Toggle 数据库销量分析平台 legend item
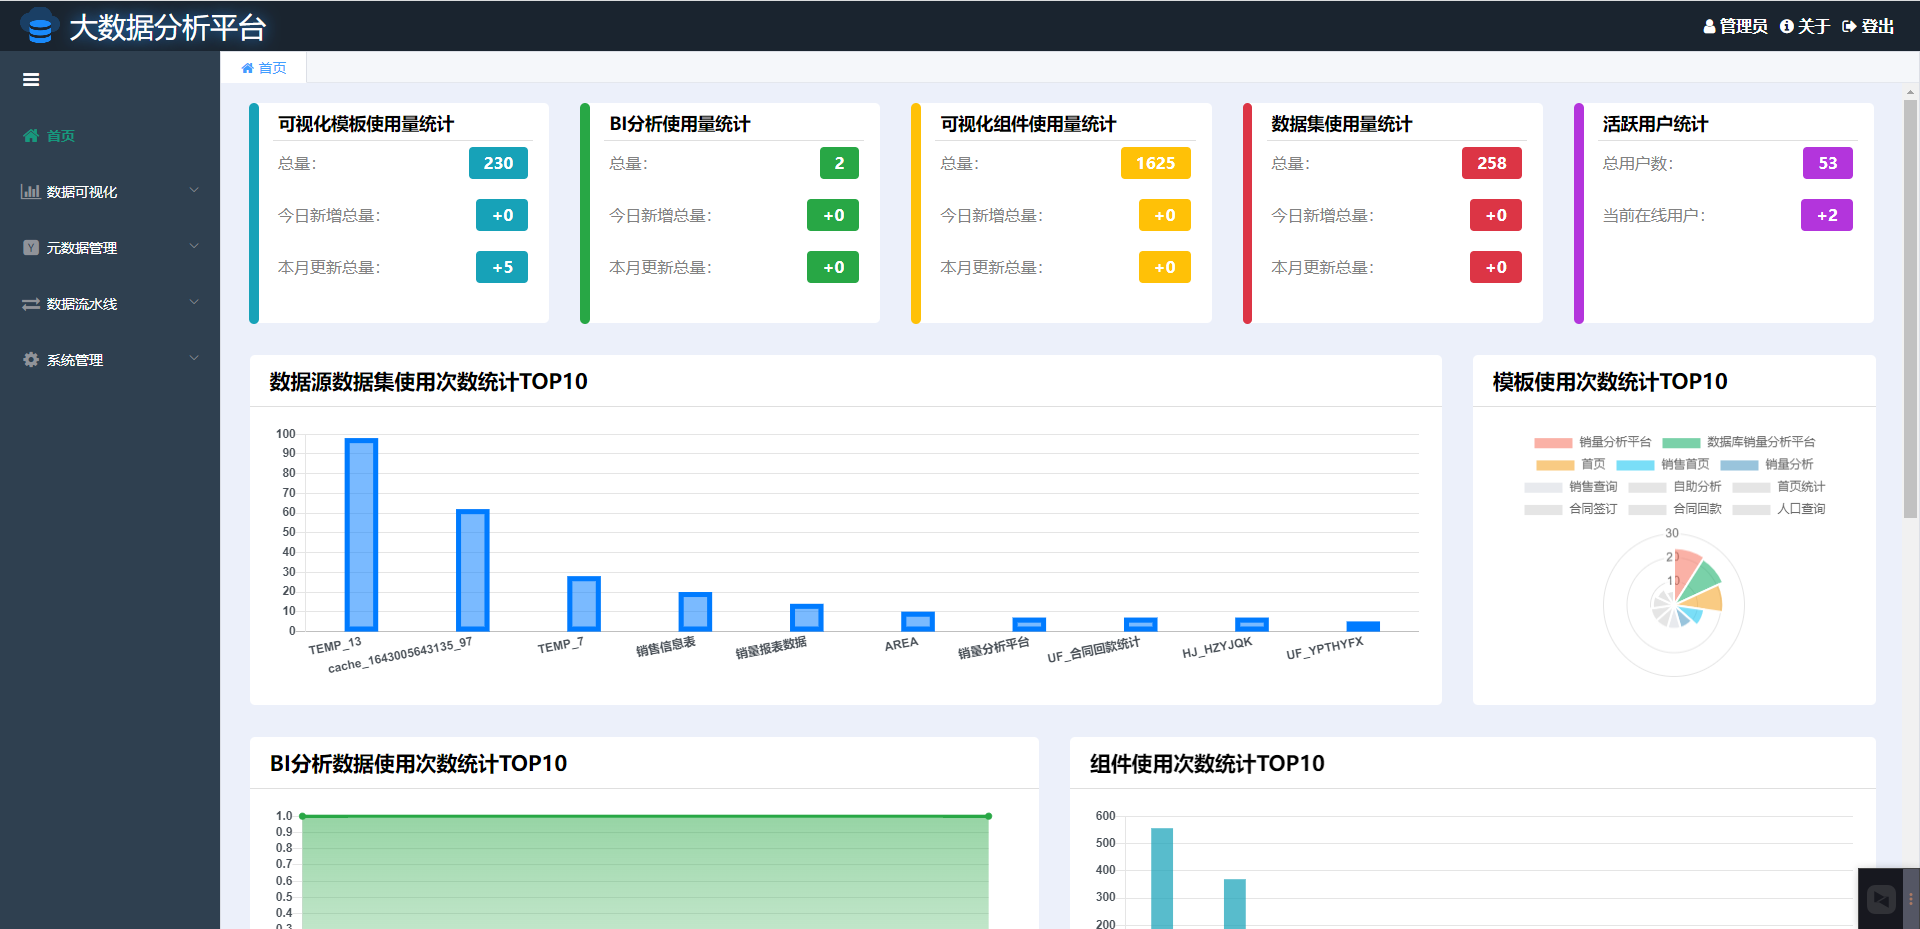Image resolution: width=1920 pixels, height=929 pixels. 1738,442
